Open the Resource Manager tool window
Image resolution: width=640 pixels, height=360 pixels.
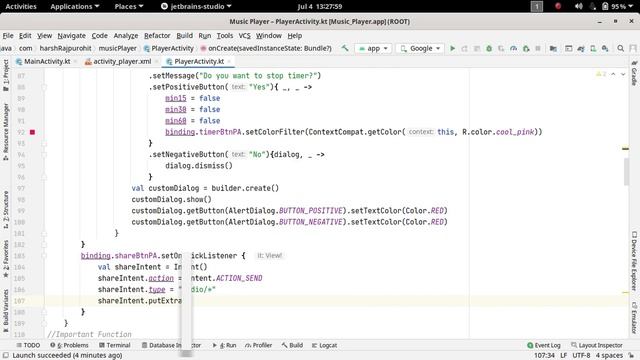coord(6,132)
